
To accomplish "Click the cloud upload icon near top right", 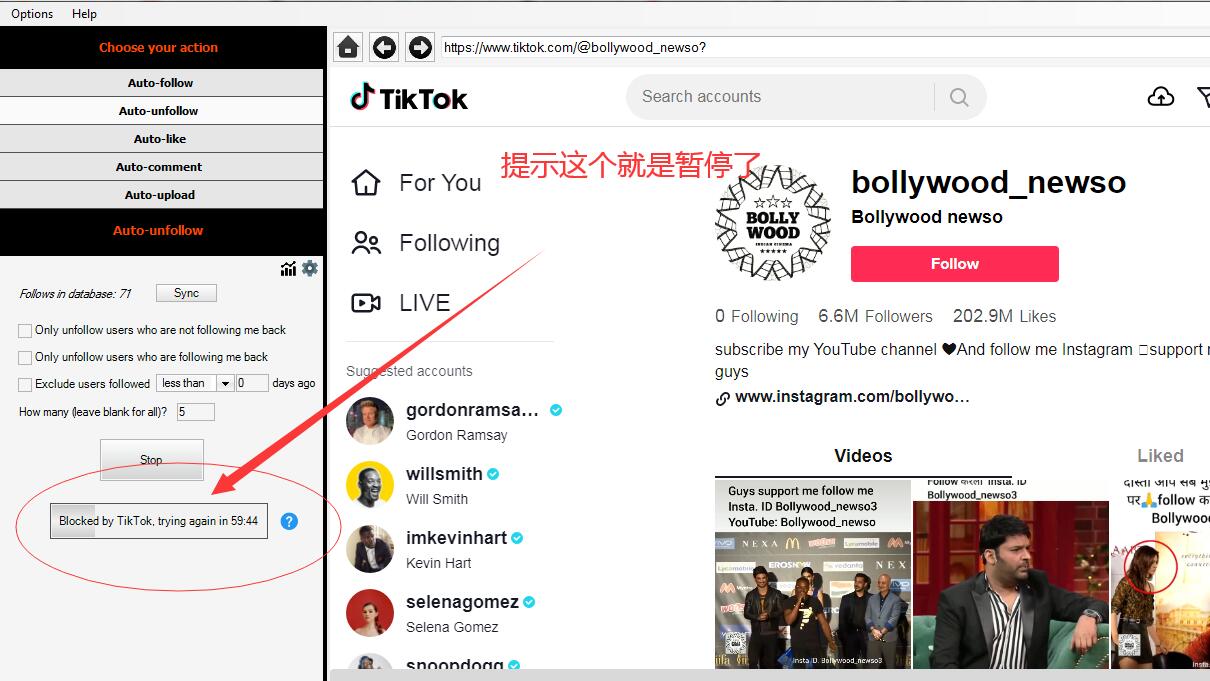I will (1161, 96).
